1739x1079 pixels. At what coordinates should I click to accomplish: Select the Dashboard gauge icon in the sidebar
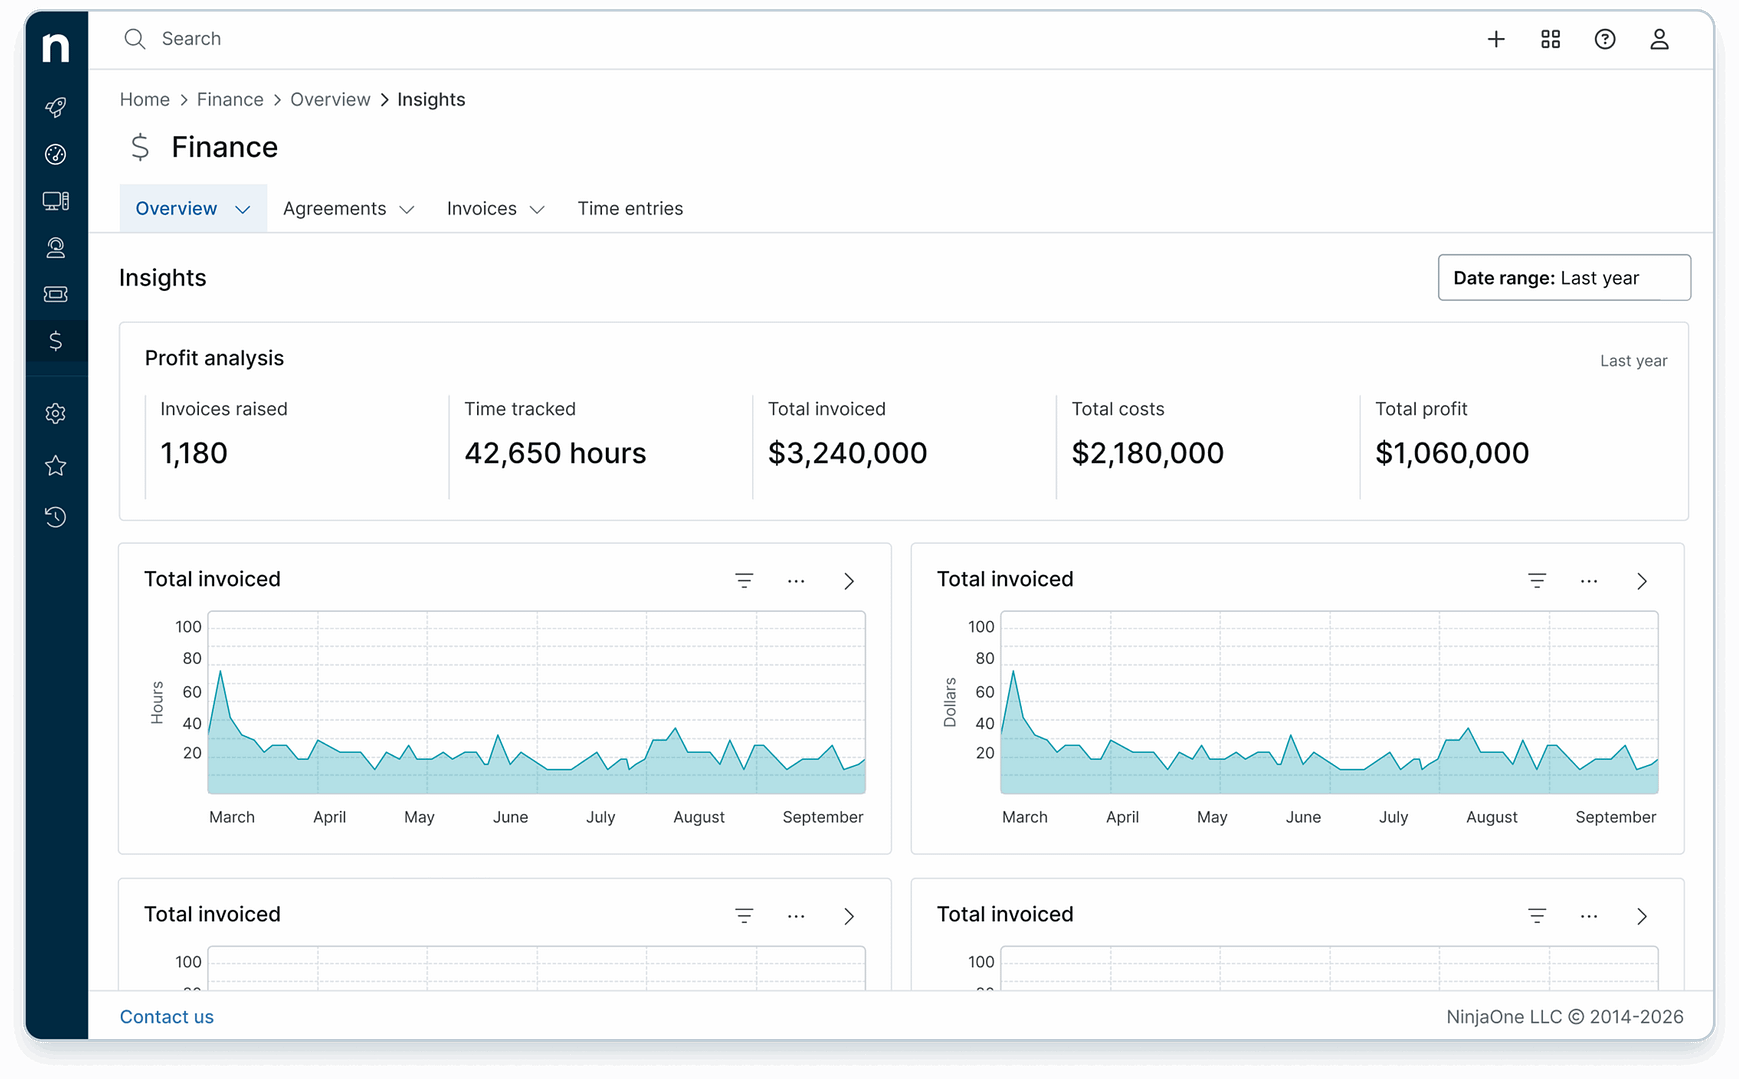(56, 154)
